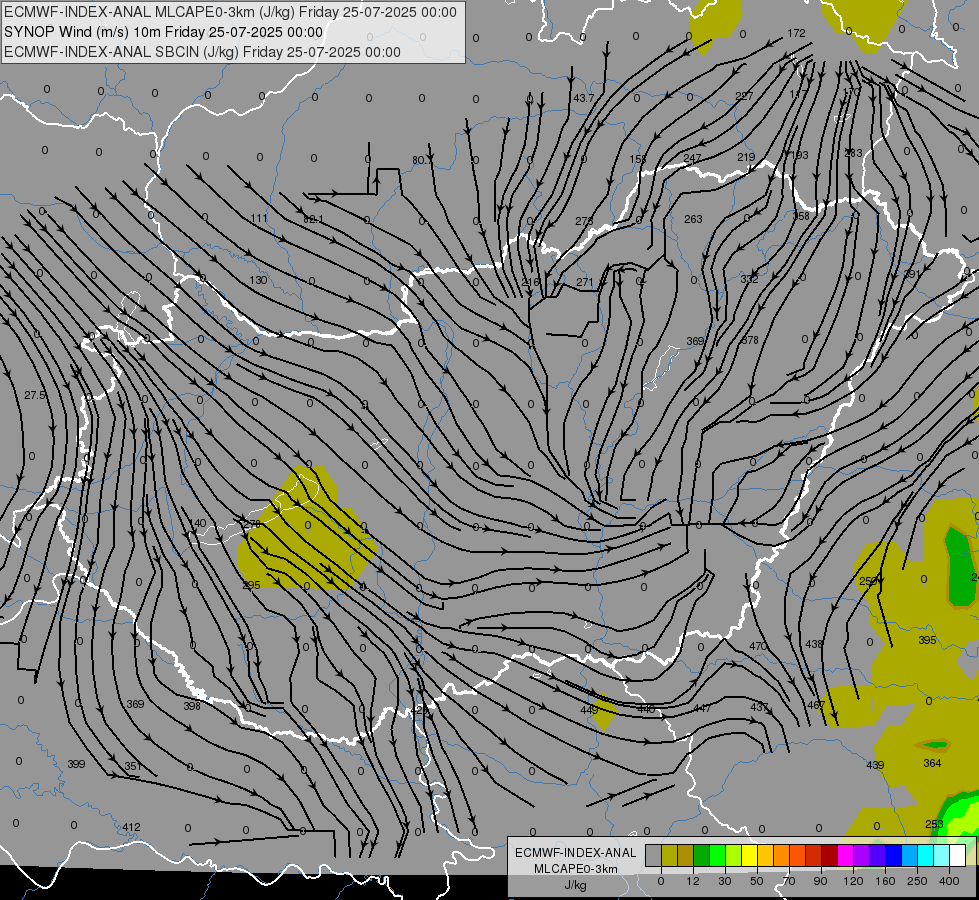
Task: Click the map value 332
Action: (x=749, y=279)
